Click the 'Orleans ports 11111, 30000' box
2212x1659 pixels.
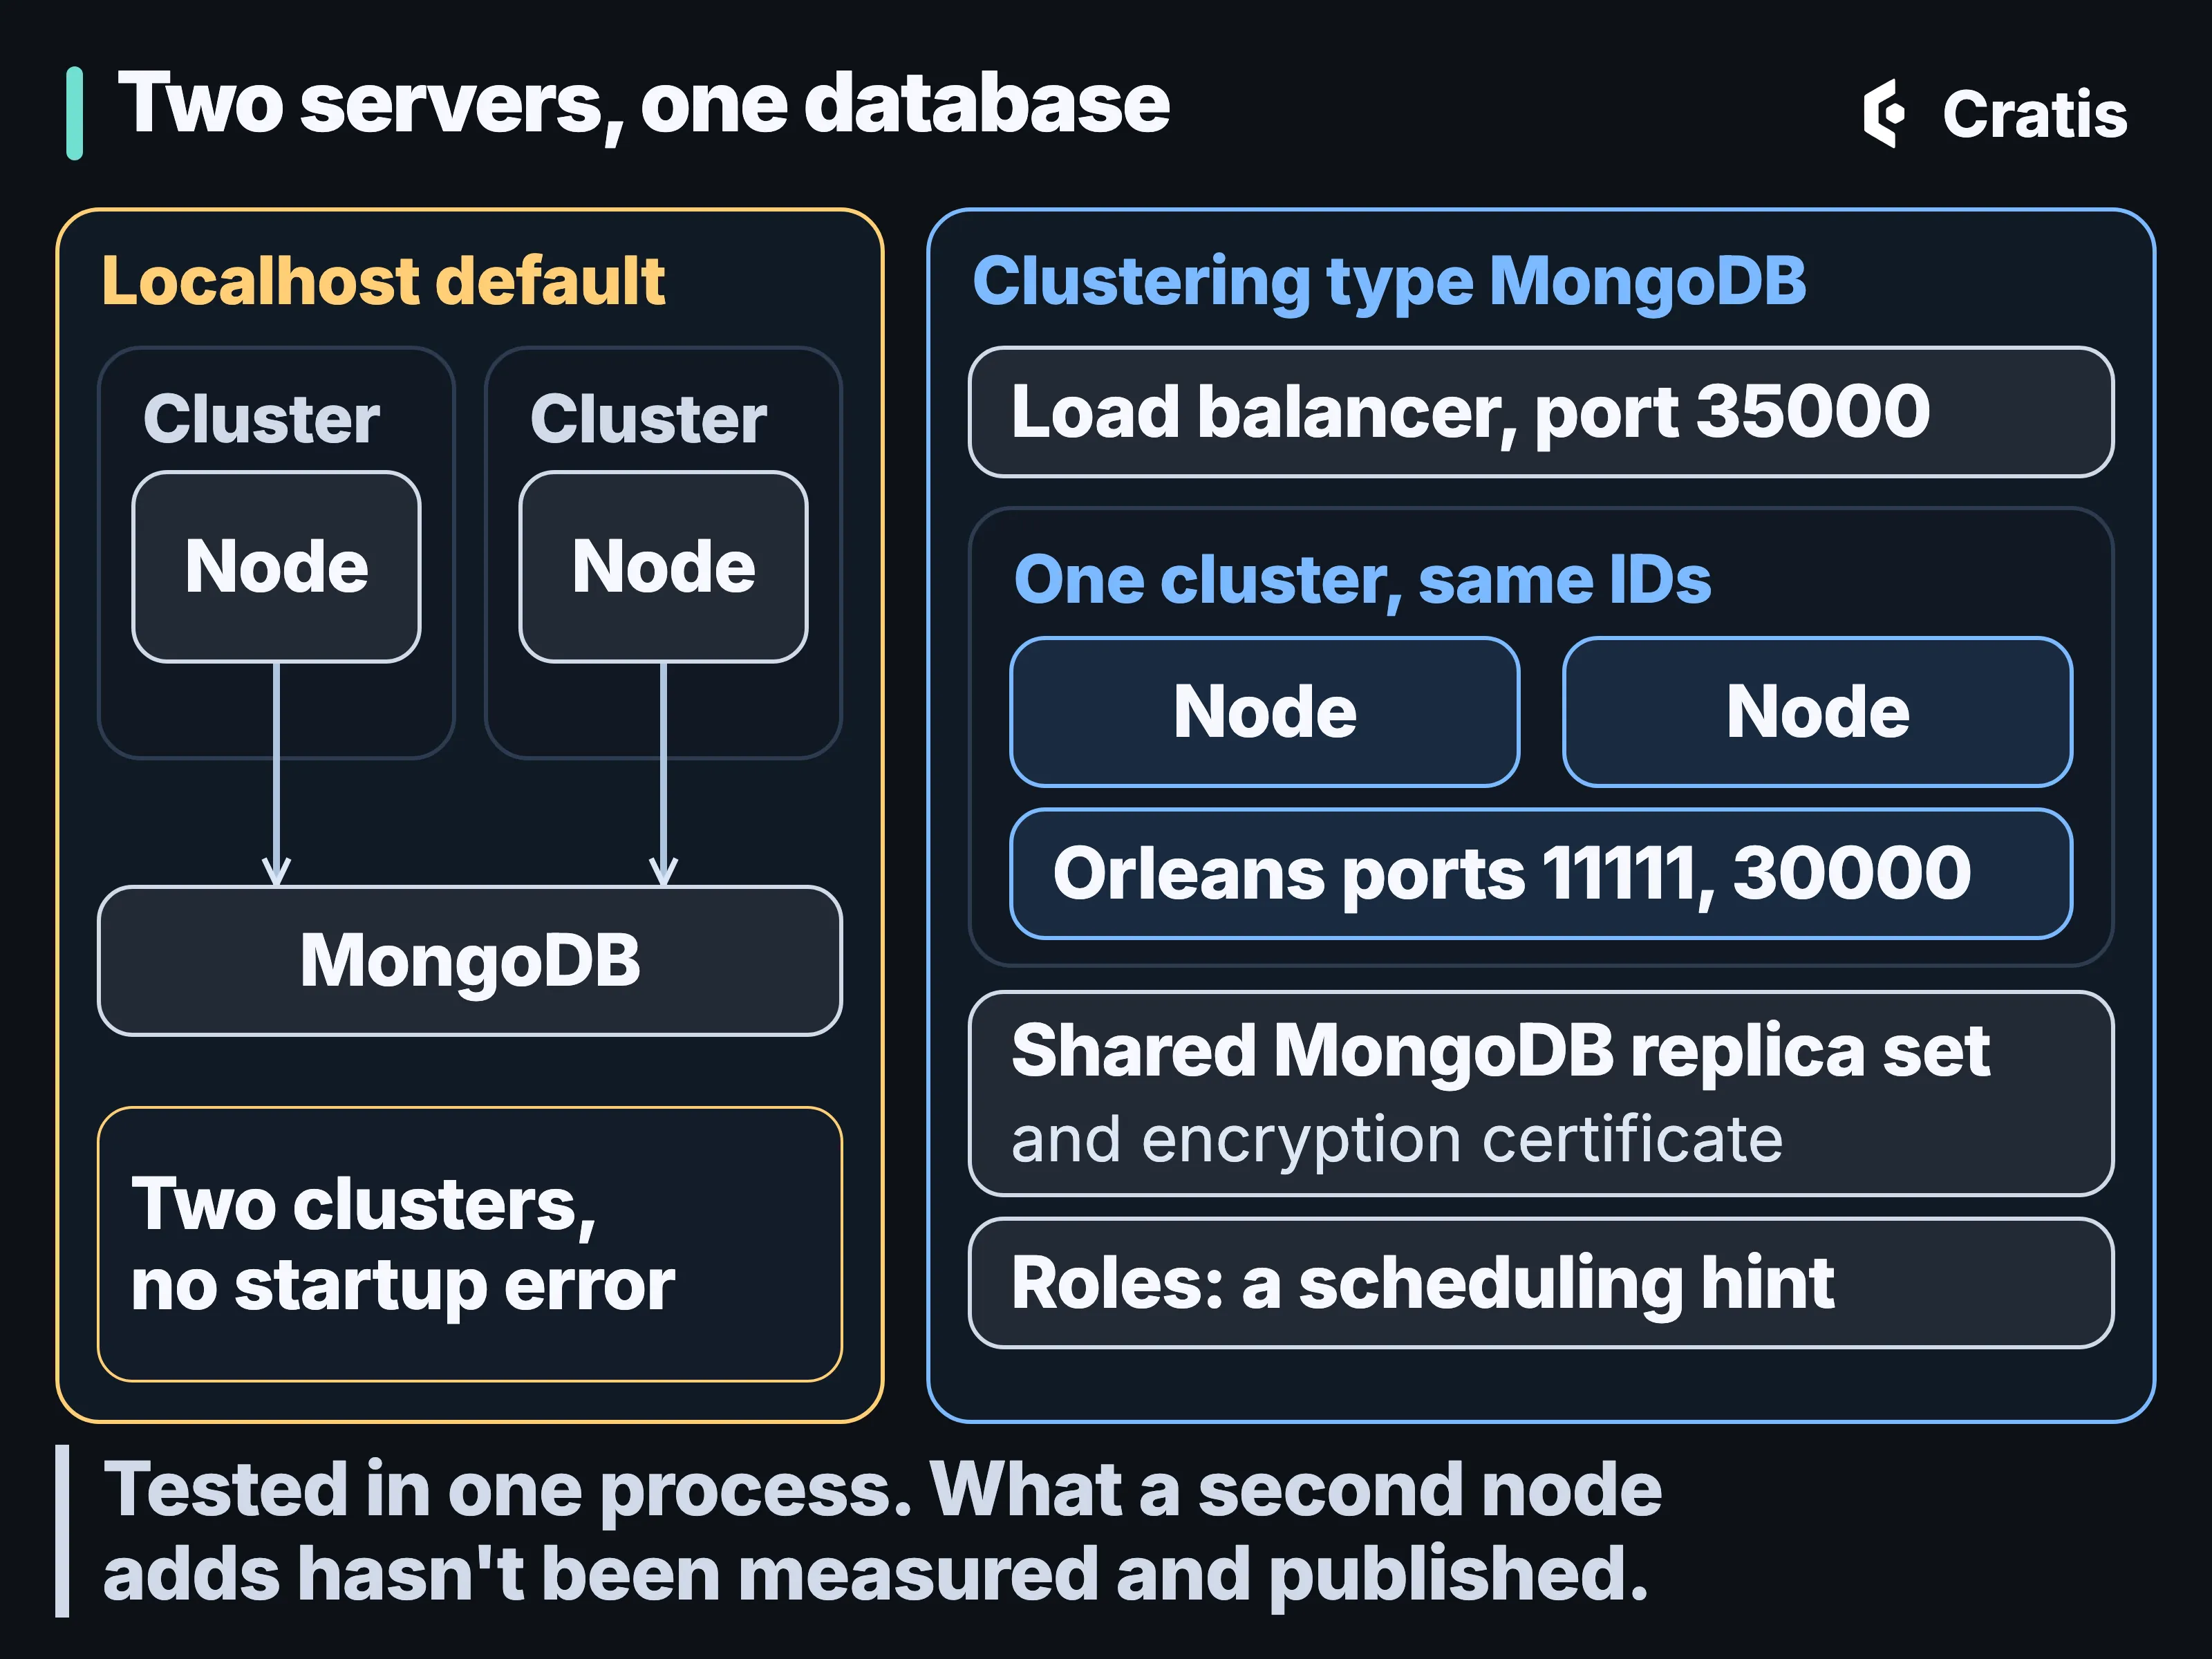tap(1541, 874)
